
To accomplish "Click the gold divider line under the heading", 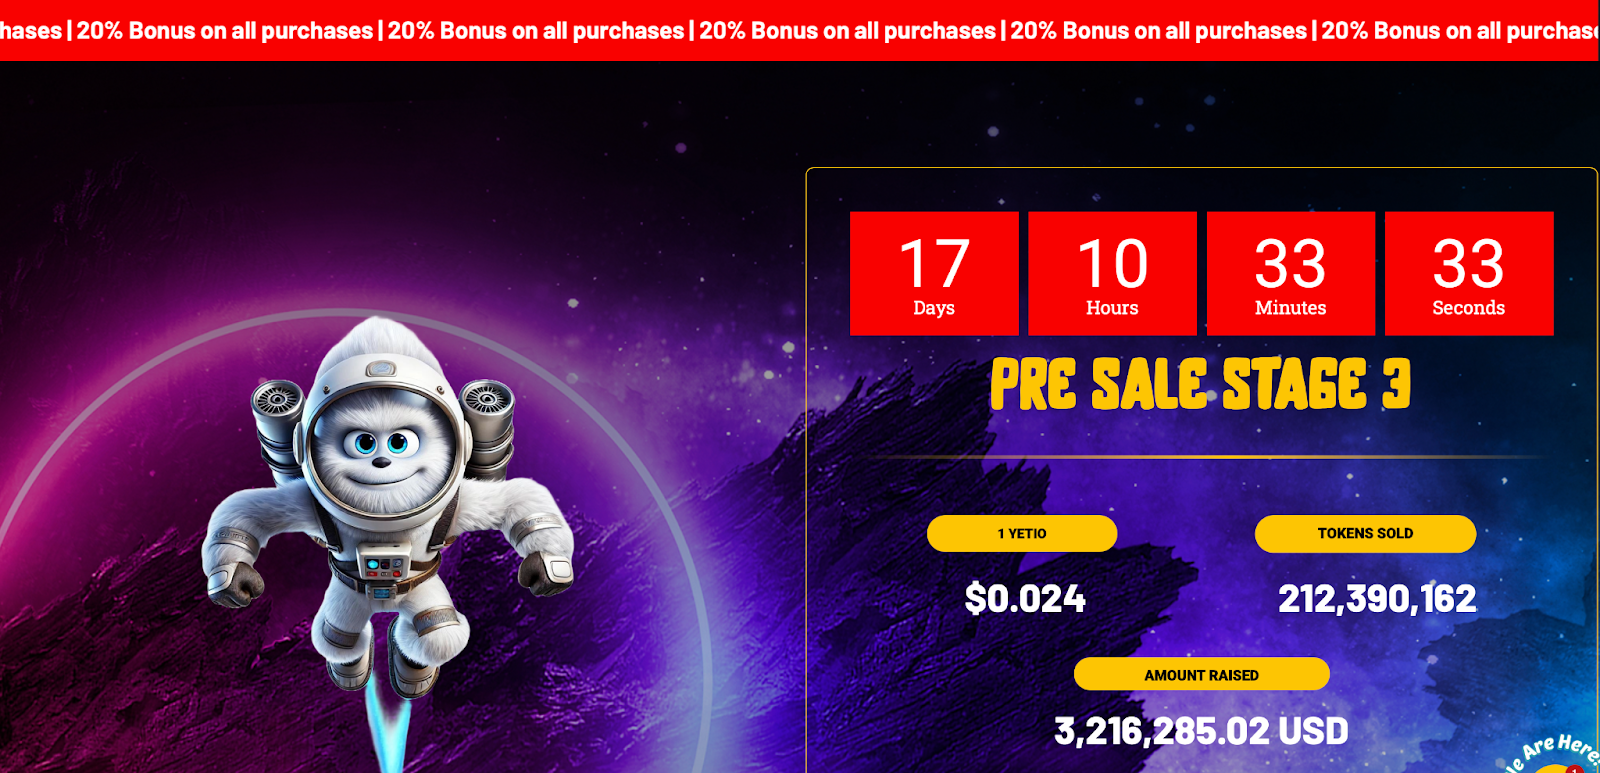I will pyautogui.click(x=1200, y=457).
